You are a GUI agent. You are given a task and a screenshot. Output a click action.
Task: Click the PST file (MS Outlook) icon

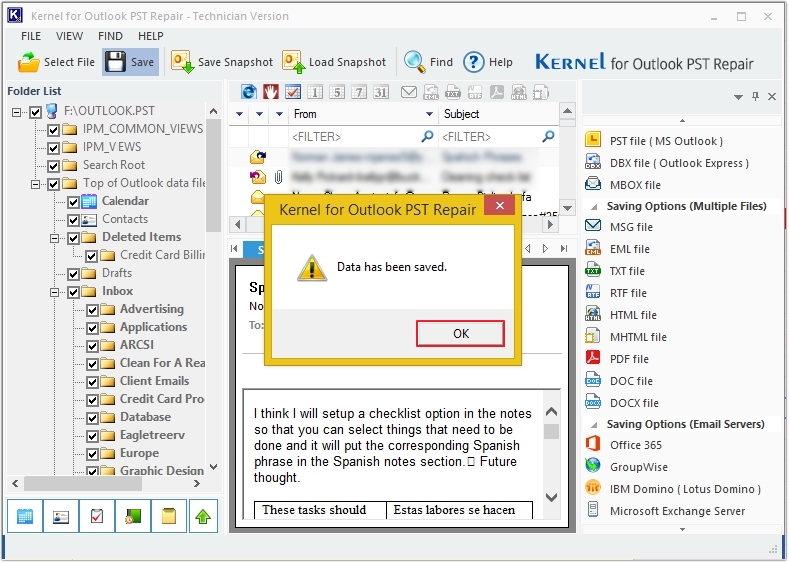coord(593,139)
